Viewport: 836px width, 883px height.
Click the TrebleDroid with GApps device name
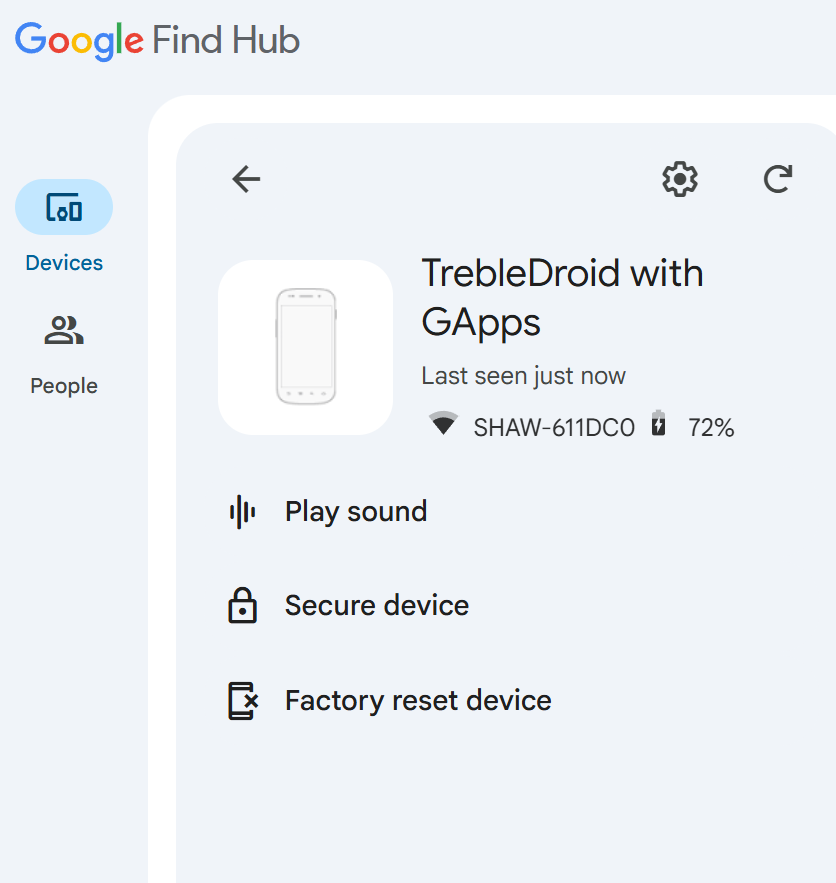(x=562, y=298)
